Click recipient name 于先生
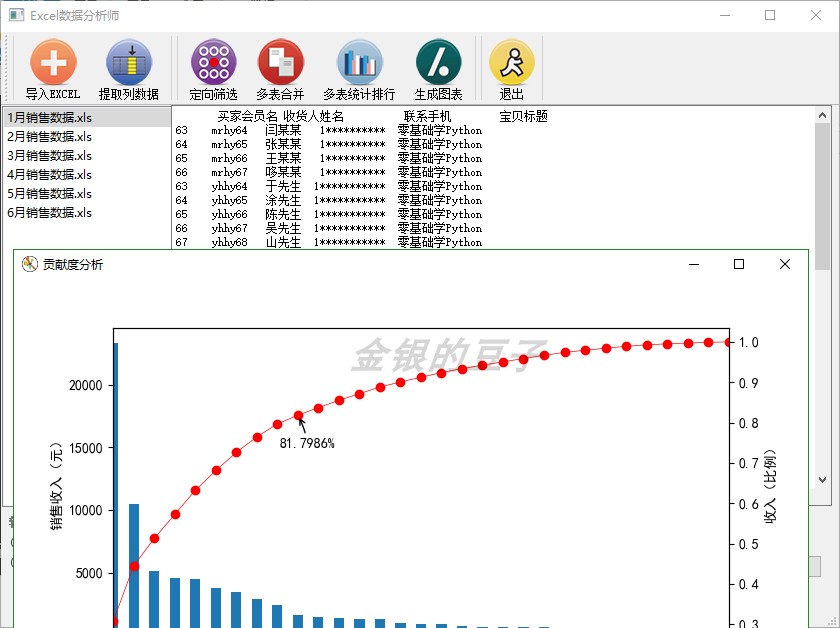Screen dimensions: 840x628 (x=283, y=186)
